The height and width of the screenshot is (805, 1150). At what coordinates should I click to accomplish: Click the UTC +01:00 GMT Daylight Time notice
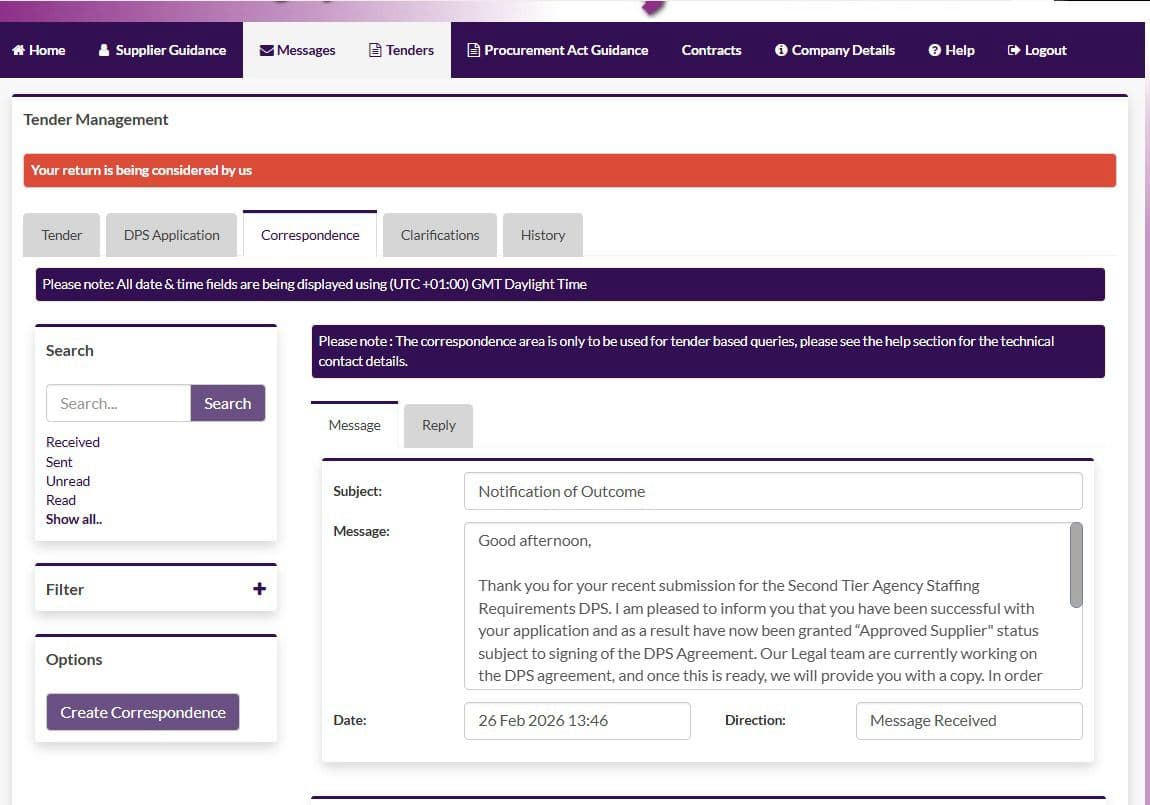click(570, 284)
